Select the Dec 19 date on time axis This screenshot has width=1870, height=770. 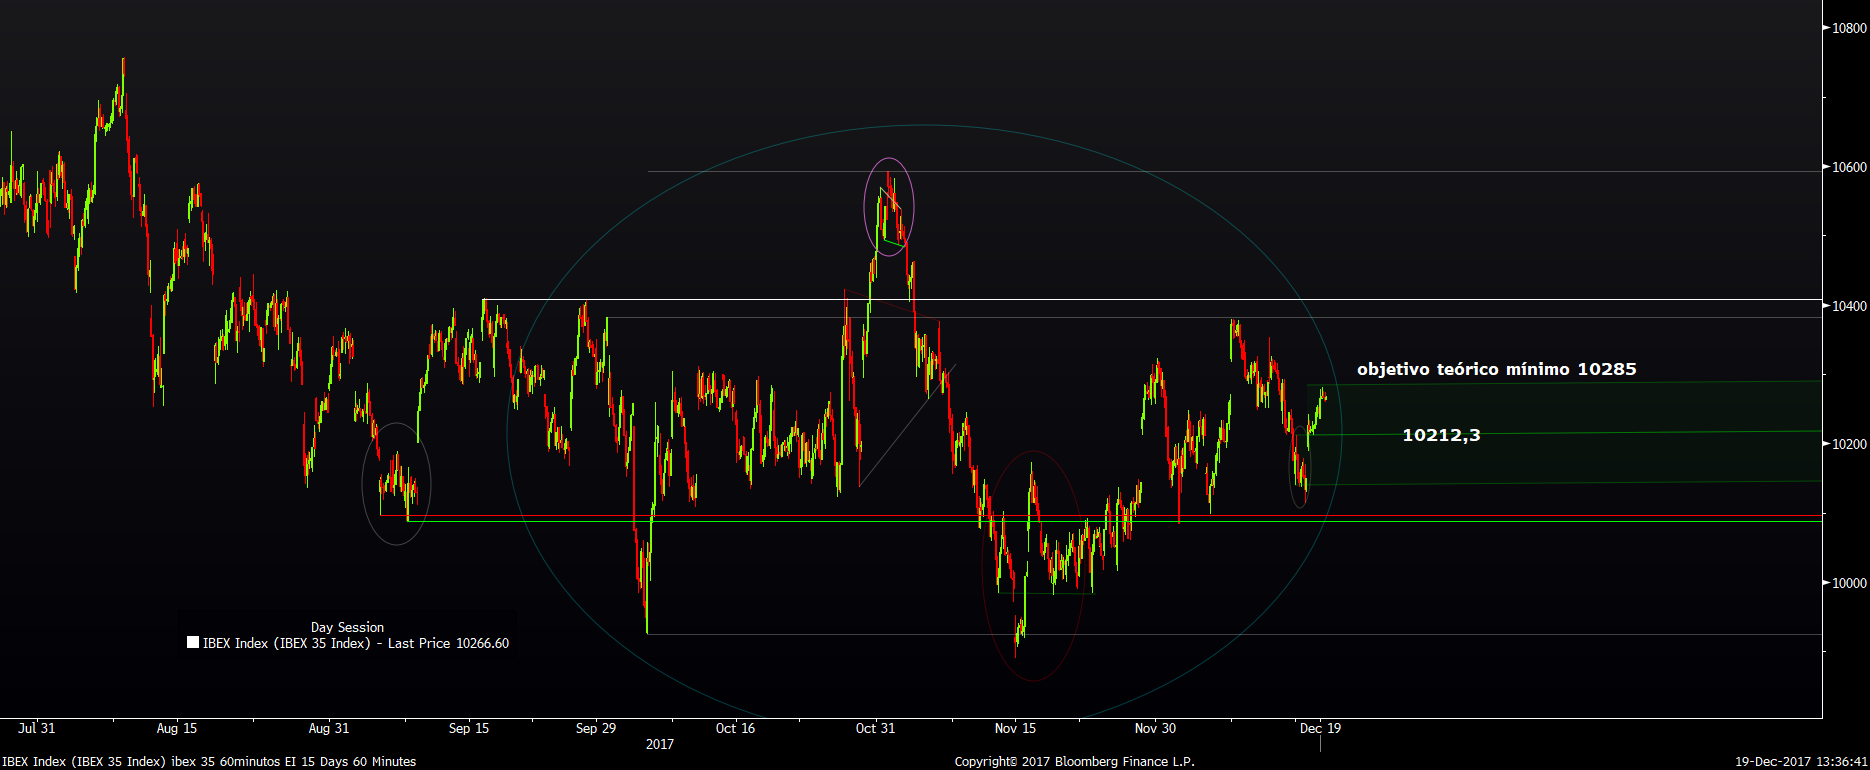(x=1320, y=728)
